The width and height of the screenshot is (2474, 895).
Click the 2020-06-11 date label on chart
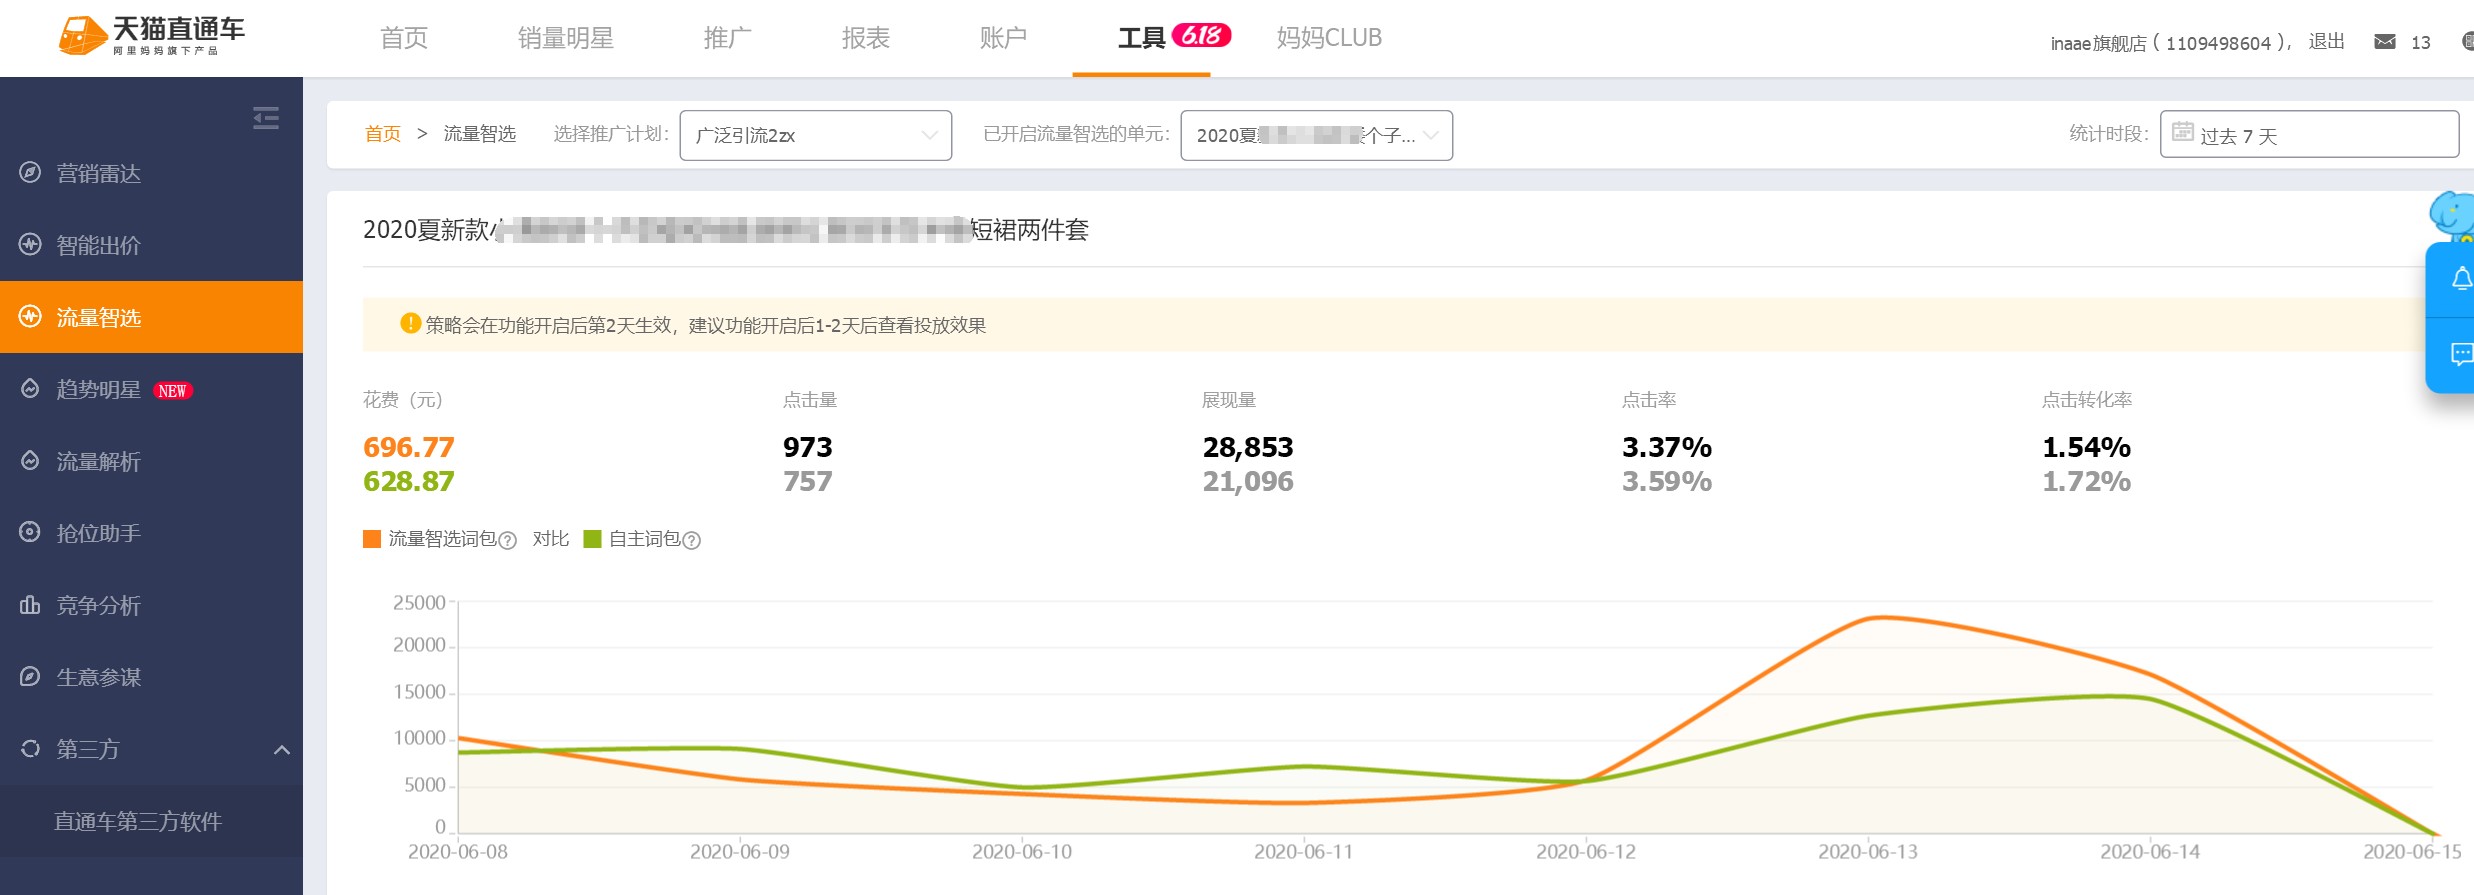click(1304, 852)
